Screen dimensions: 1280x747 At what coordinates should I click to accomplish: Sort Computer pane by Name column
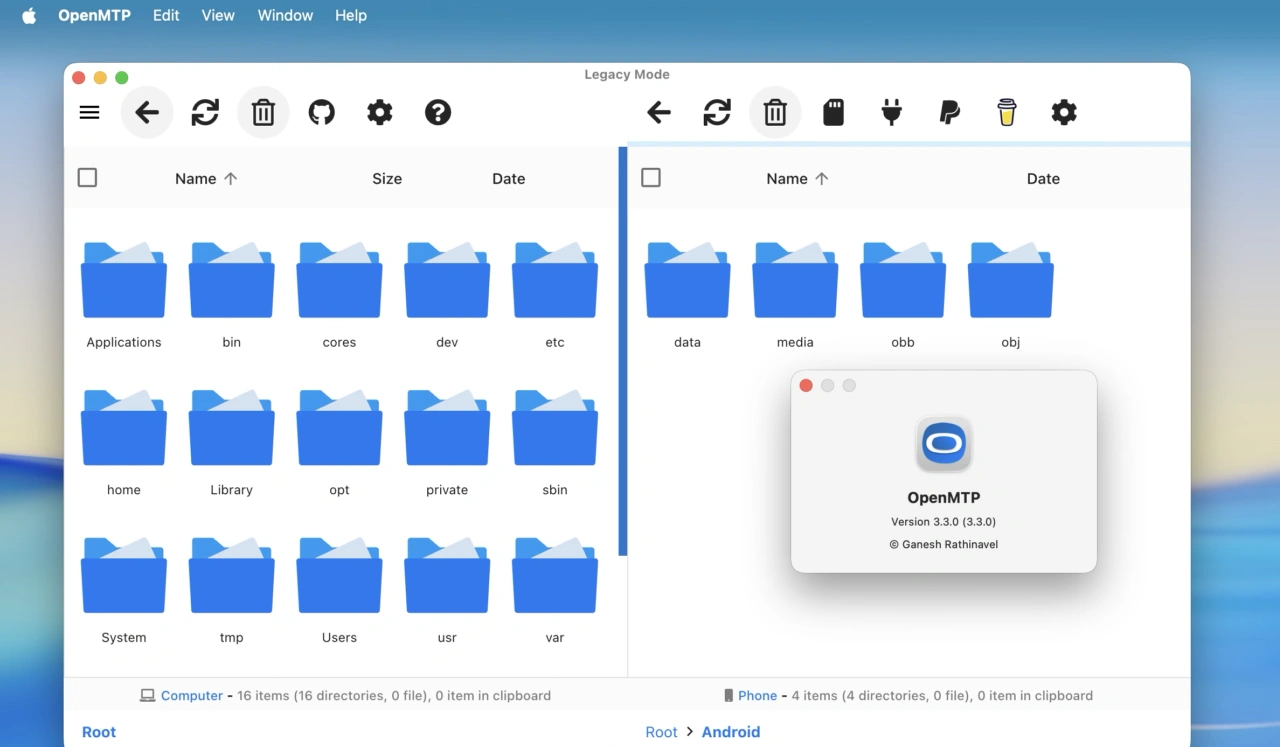tap(206, 178)
